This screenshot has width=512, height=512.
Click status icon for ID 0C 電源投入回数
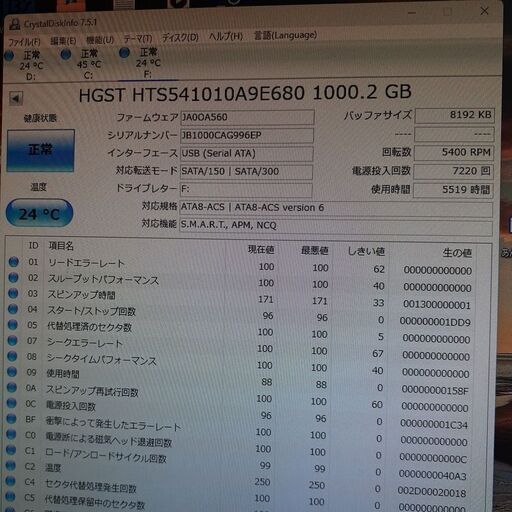[11, 403]
